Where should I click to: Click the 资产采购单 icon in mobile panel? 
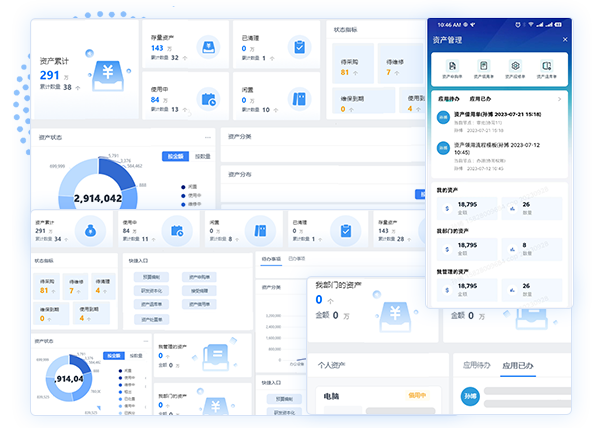pos(452,65)
